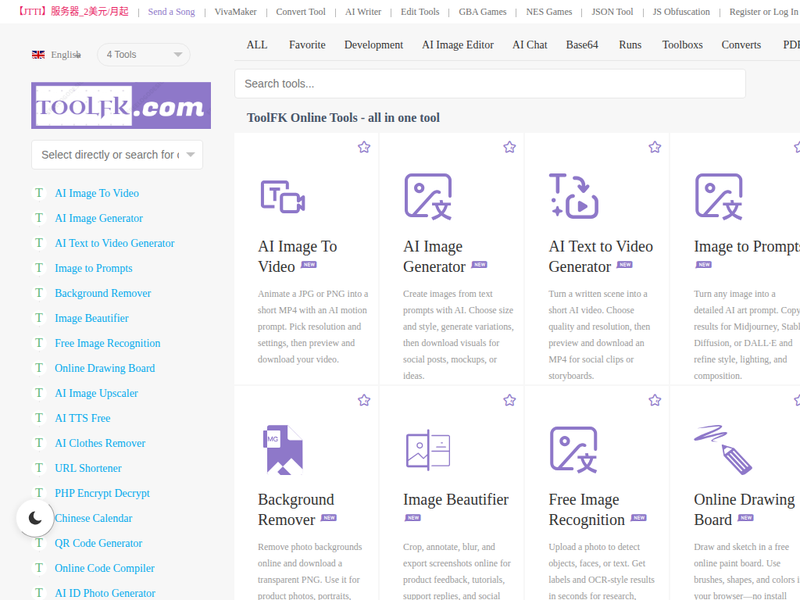Image resolution: width=800 pixels, height=600 pixels.
Task: Open the AI Image Editor category tab
Action: click(x=458, y=45)
